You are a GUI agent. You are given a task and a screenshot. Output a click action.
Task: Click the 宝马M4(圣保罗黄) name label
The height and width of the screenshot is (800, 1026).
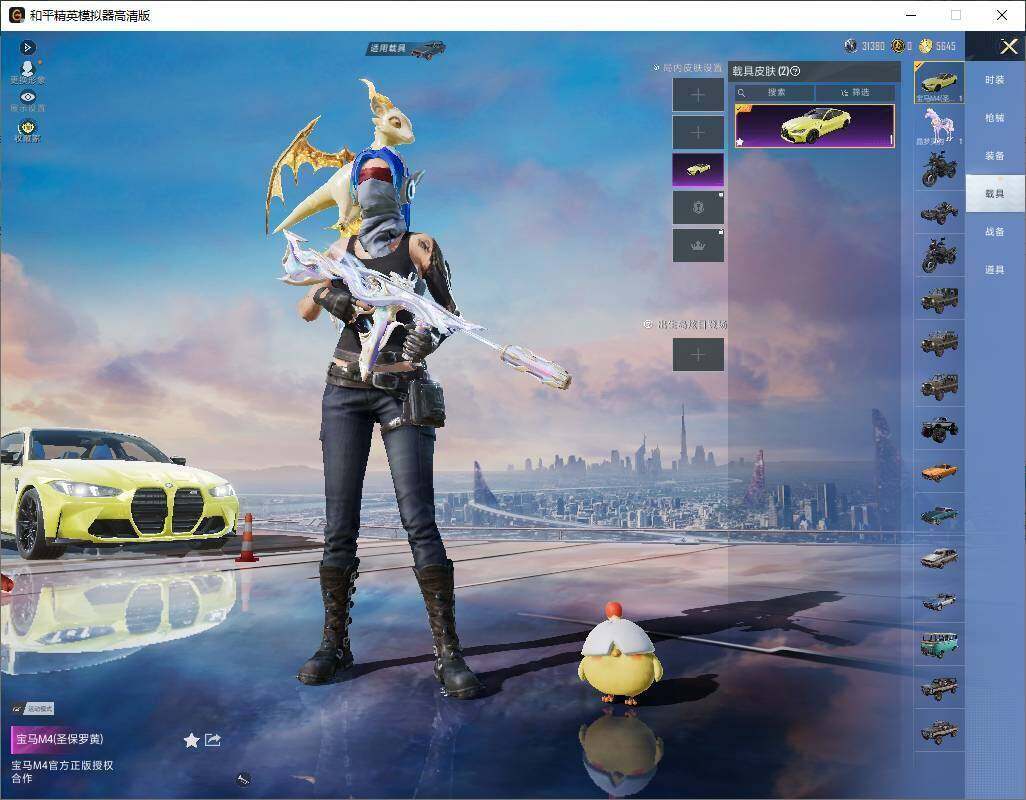tap(60, 739)
